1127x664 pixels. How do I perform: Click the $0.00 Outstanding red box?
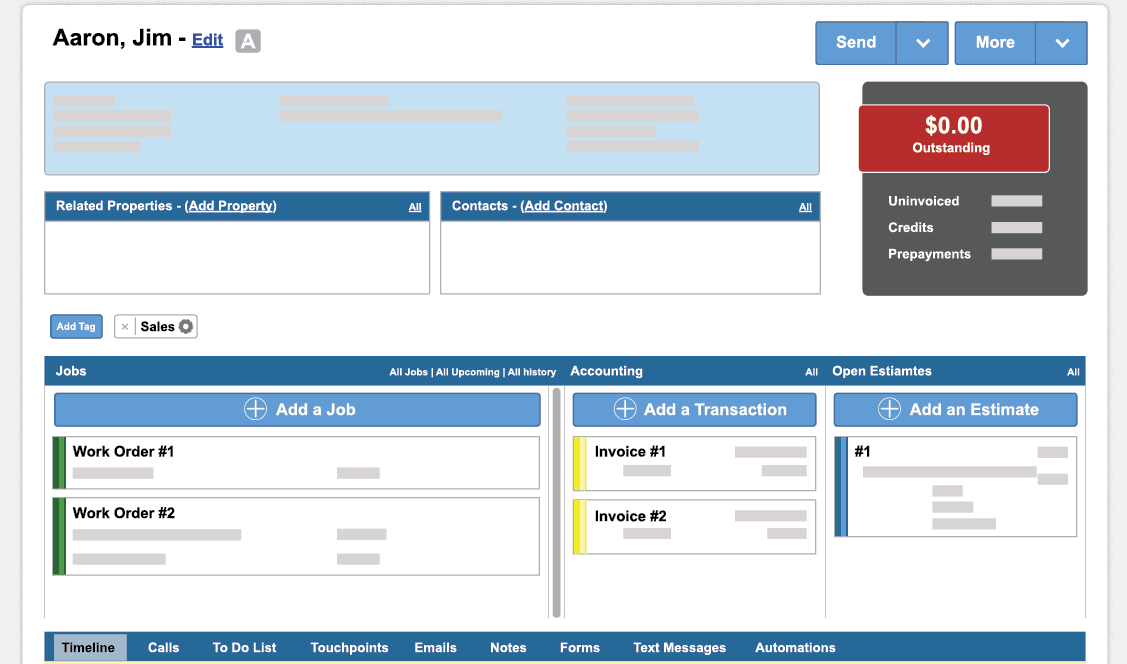[x=954, y=138]
